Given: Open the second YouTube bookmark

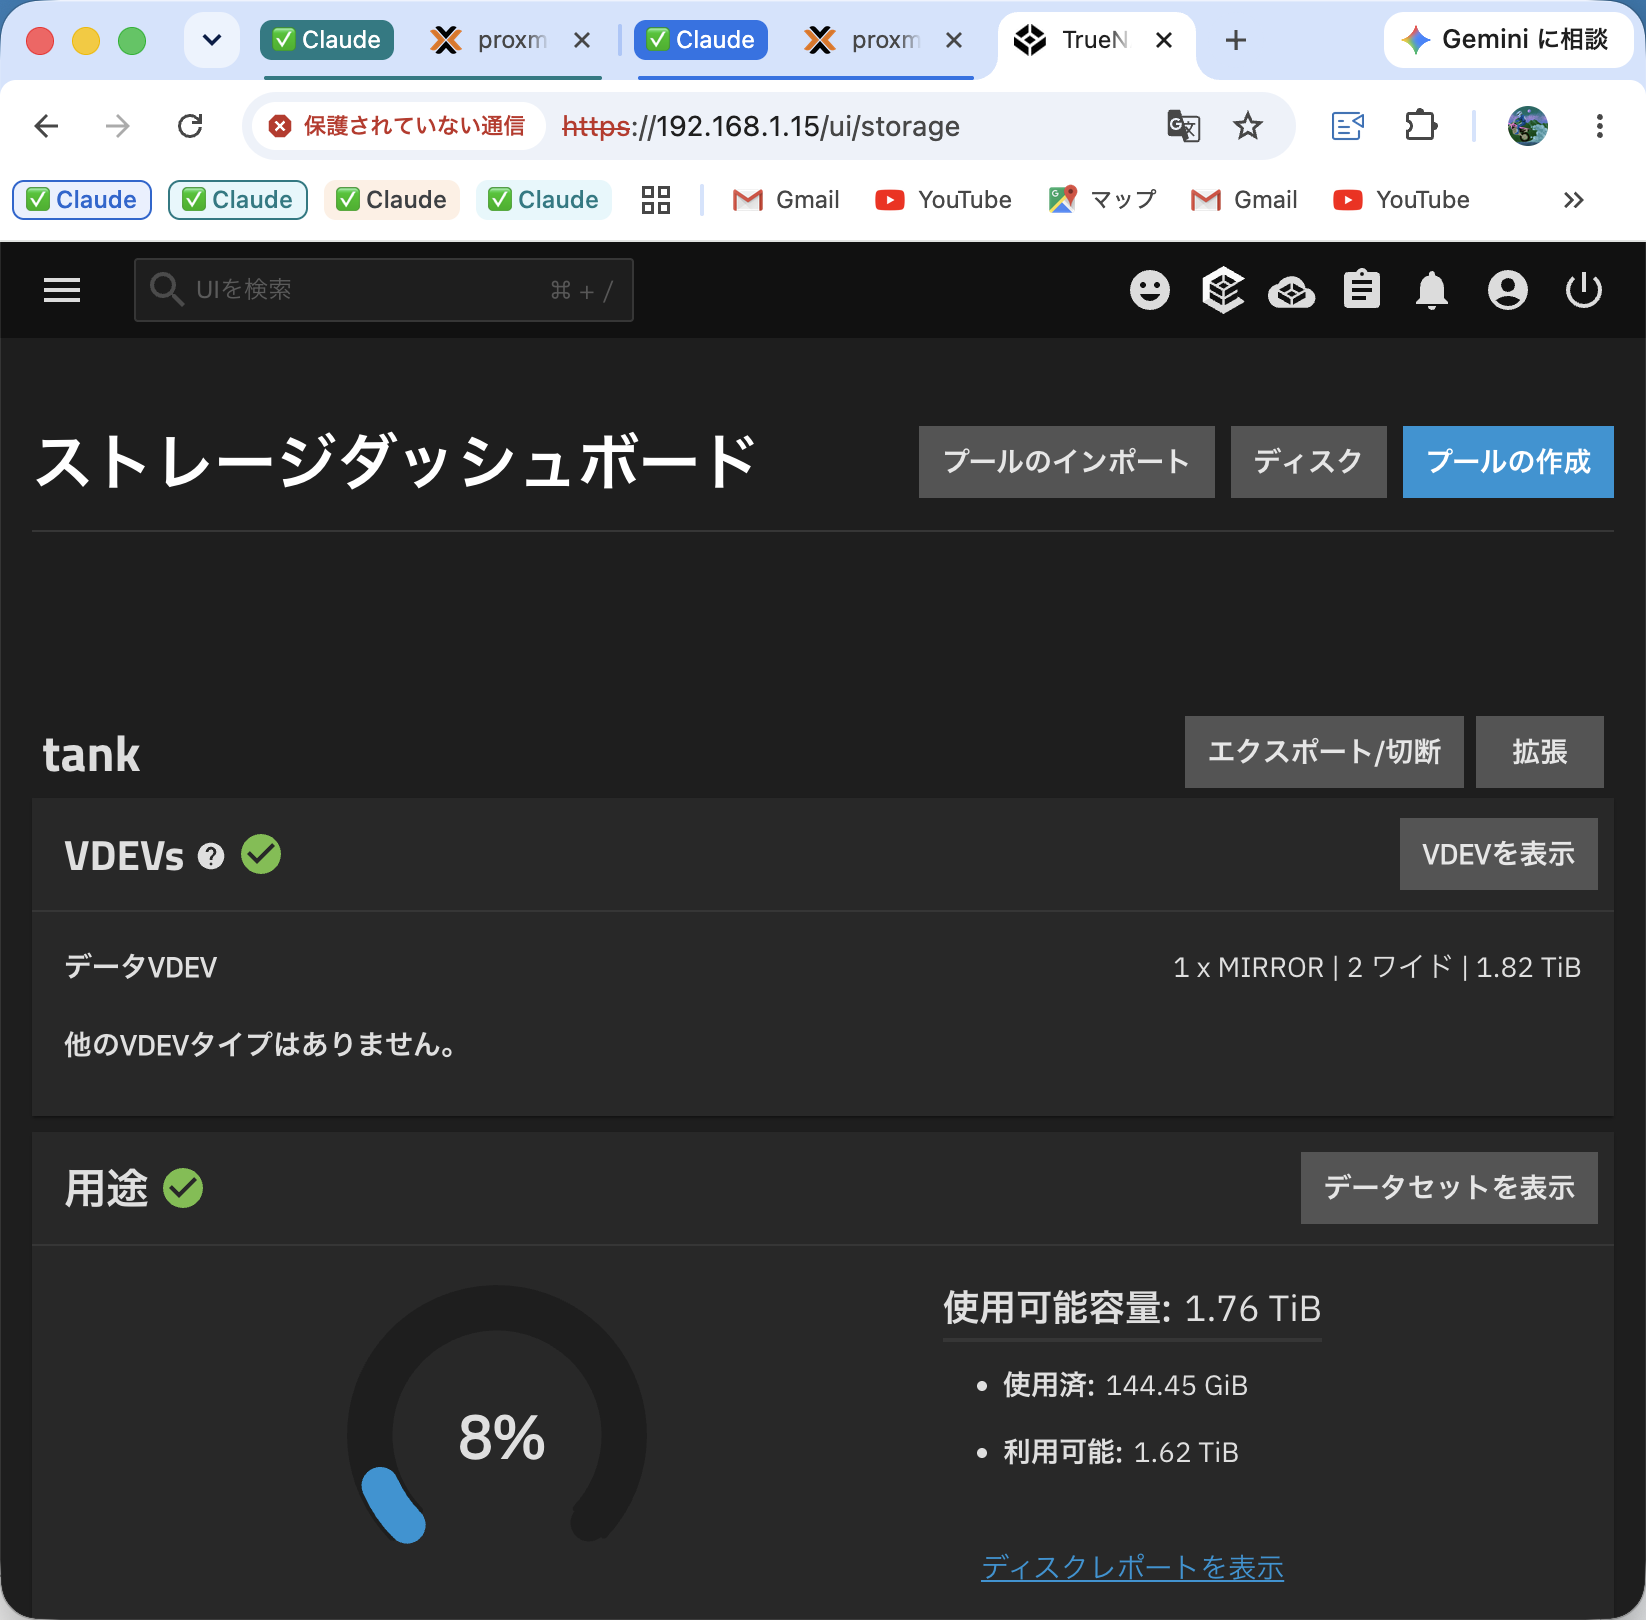Looking at the screenshot, I should (1401, 200).
